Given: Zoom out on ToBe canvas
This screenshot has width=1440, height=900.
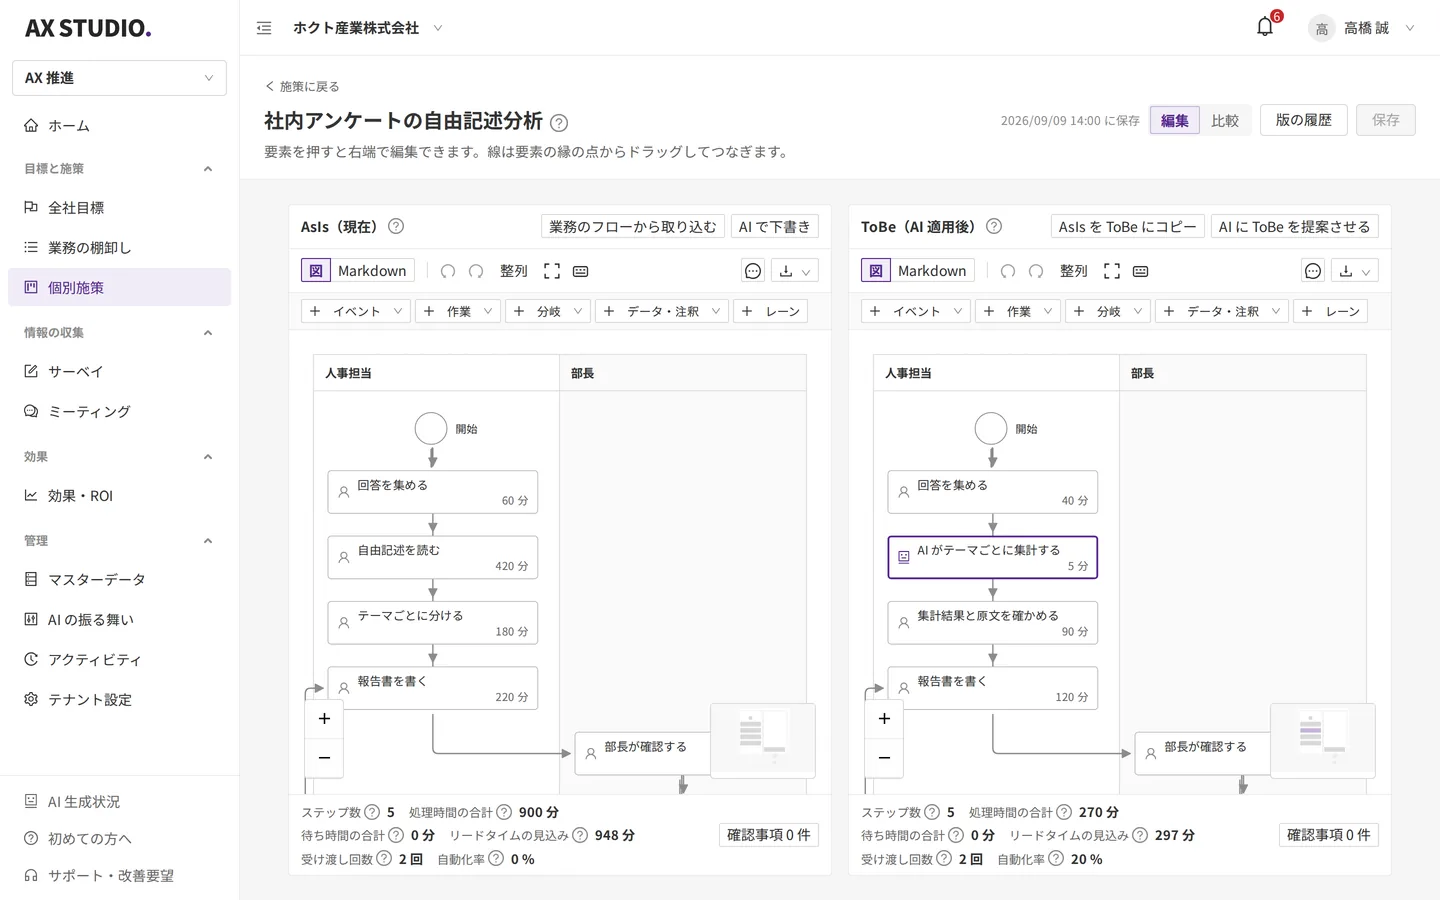Looking at the screenshot, I should [x=884, y=758].
